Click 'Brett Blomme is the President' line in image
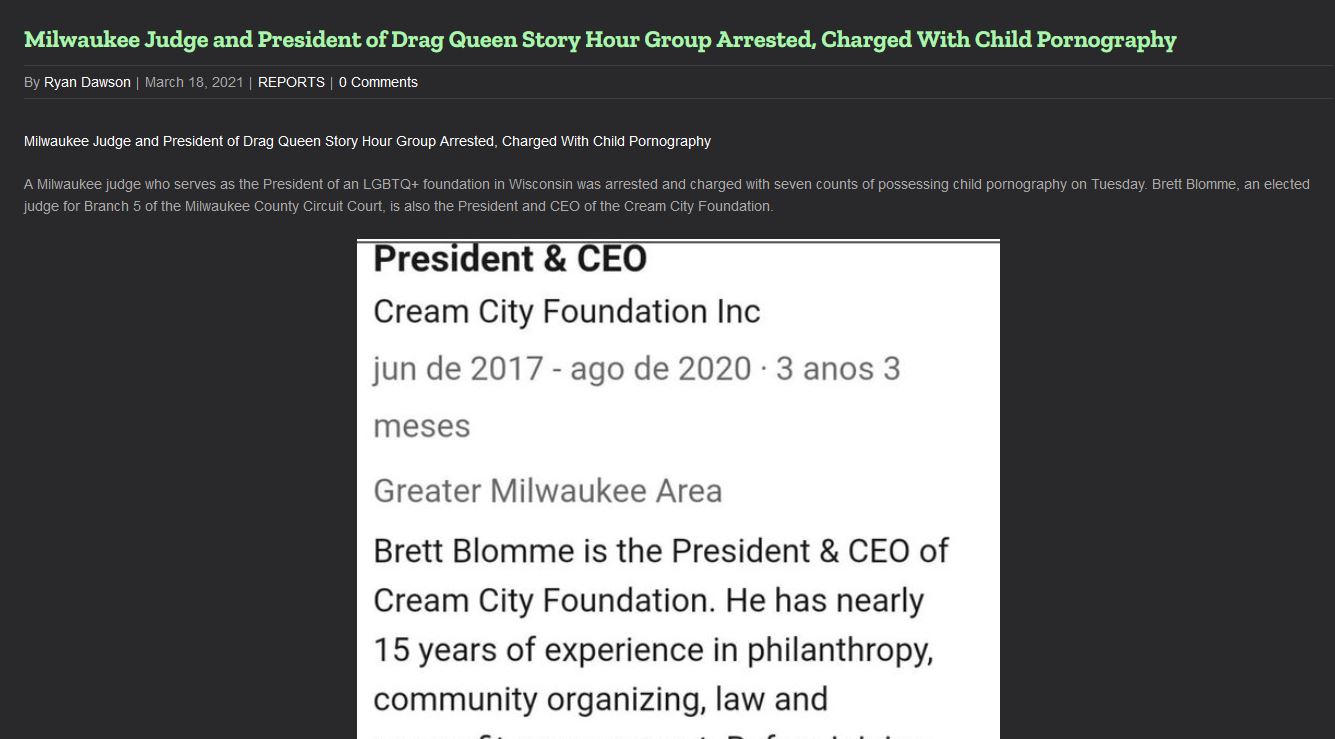1335x739 pixels. click(660, 551)
